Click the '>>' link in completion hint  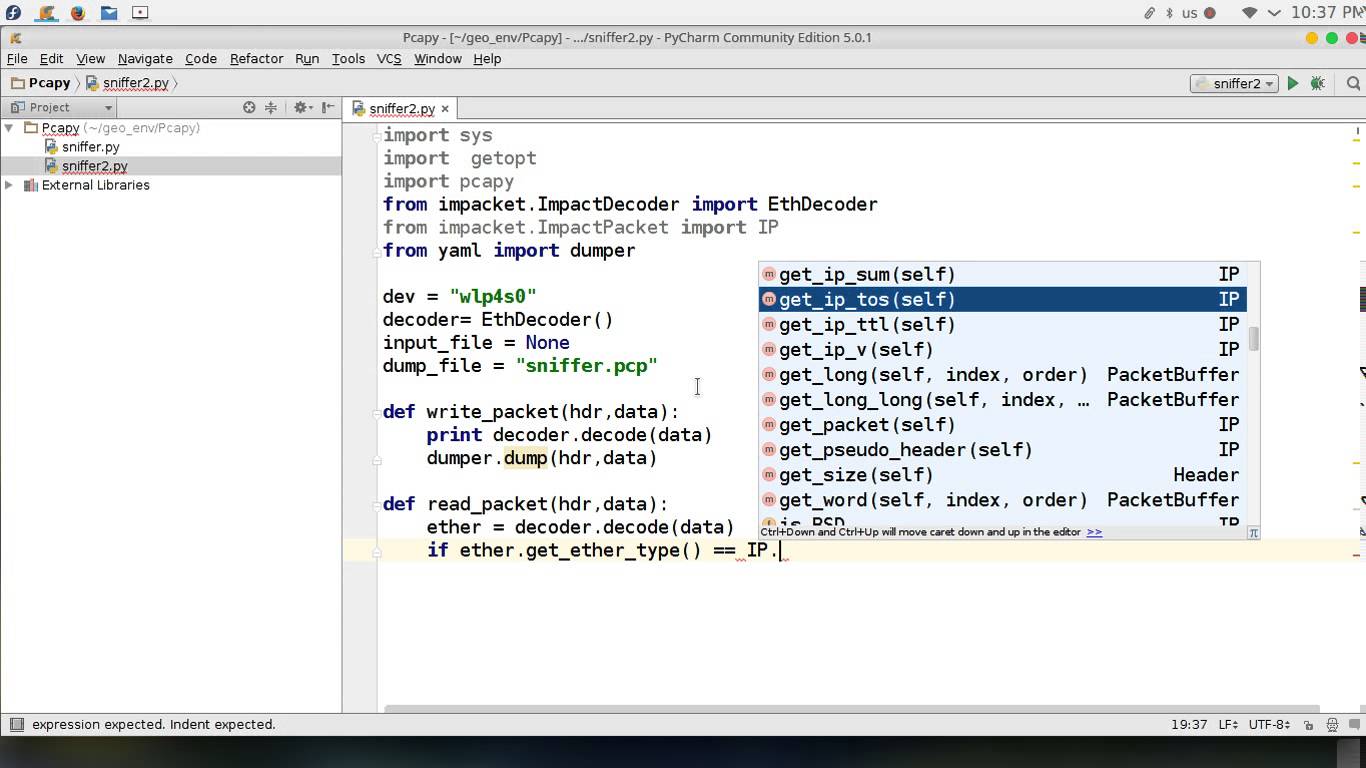(1094, 532)
